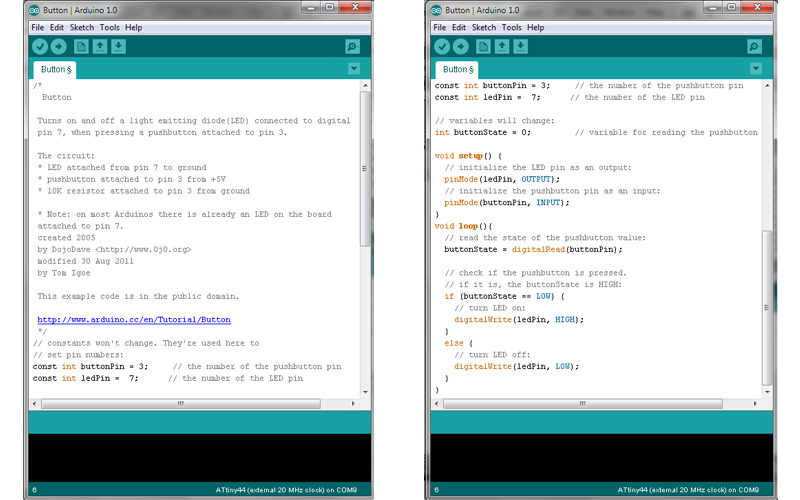Click horizontal scrollbar thumb in right window
The height and width of the screenshot is (500, 800).
tap(583, 404)
